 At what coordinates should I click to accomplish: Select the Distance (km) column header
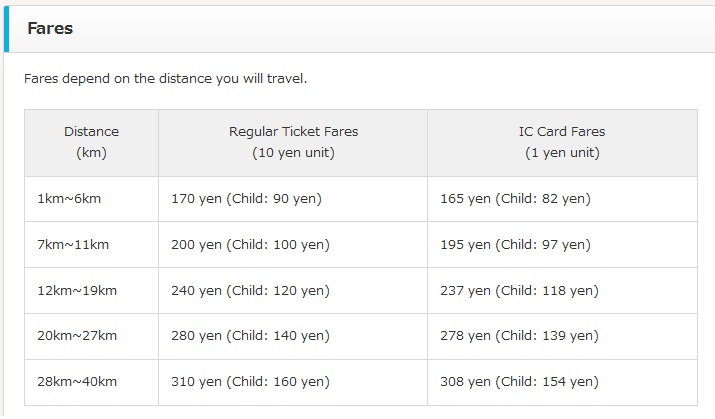(91, 142)
